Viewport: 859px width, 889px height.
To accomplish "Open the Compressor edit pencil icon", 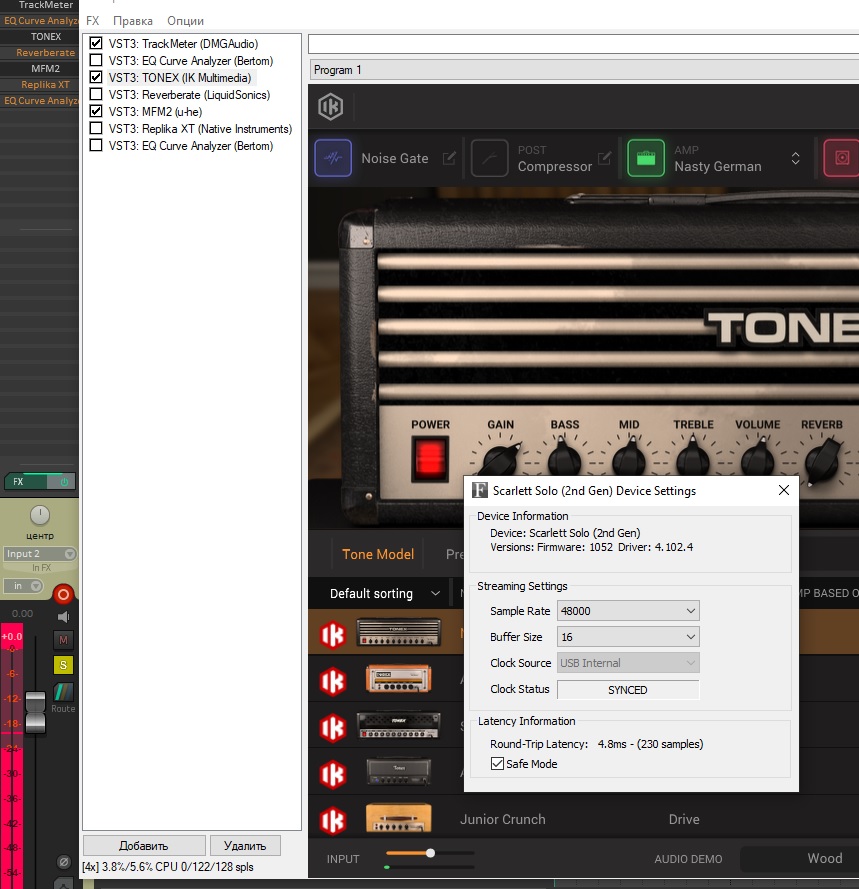I will pyautogui.click(x=605, y=158).
